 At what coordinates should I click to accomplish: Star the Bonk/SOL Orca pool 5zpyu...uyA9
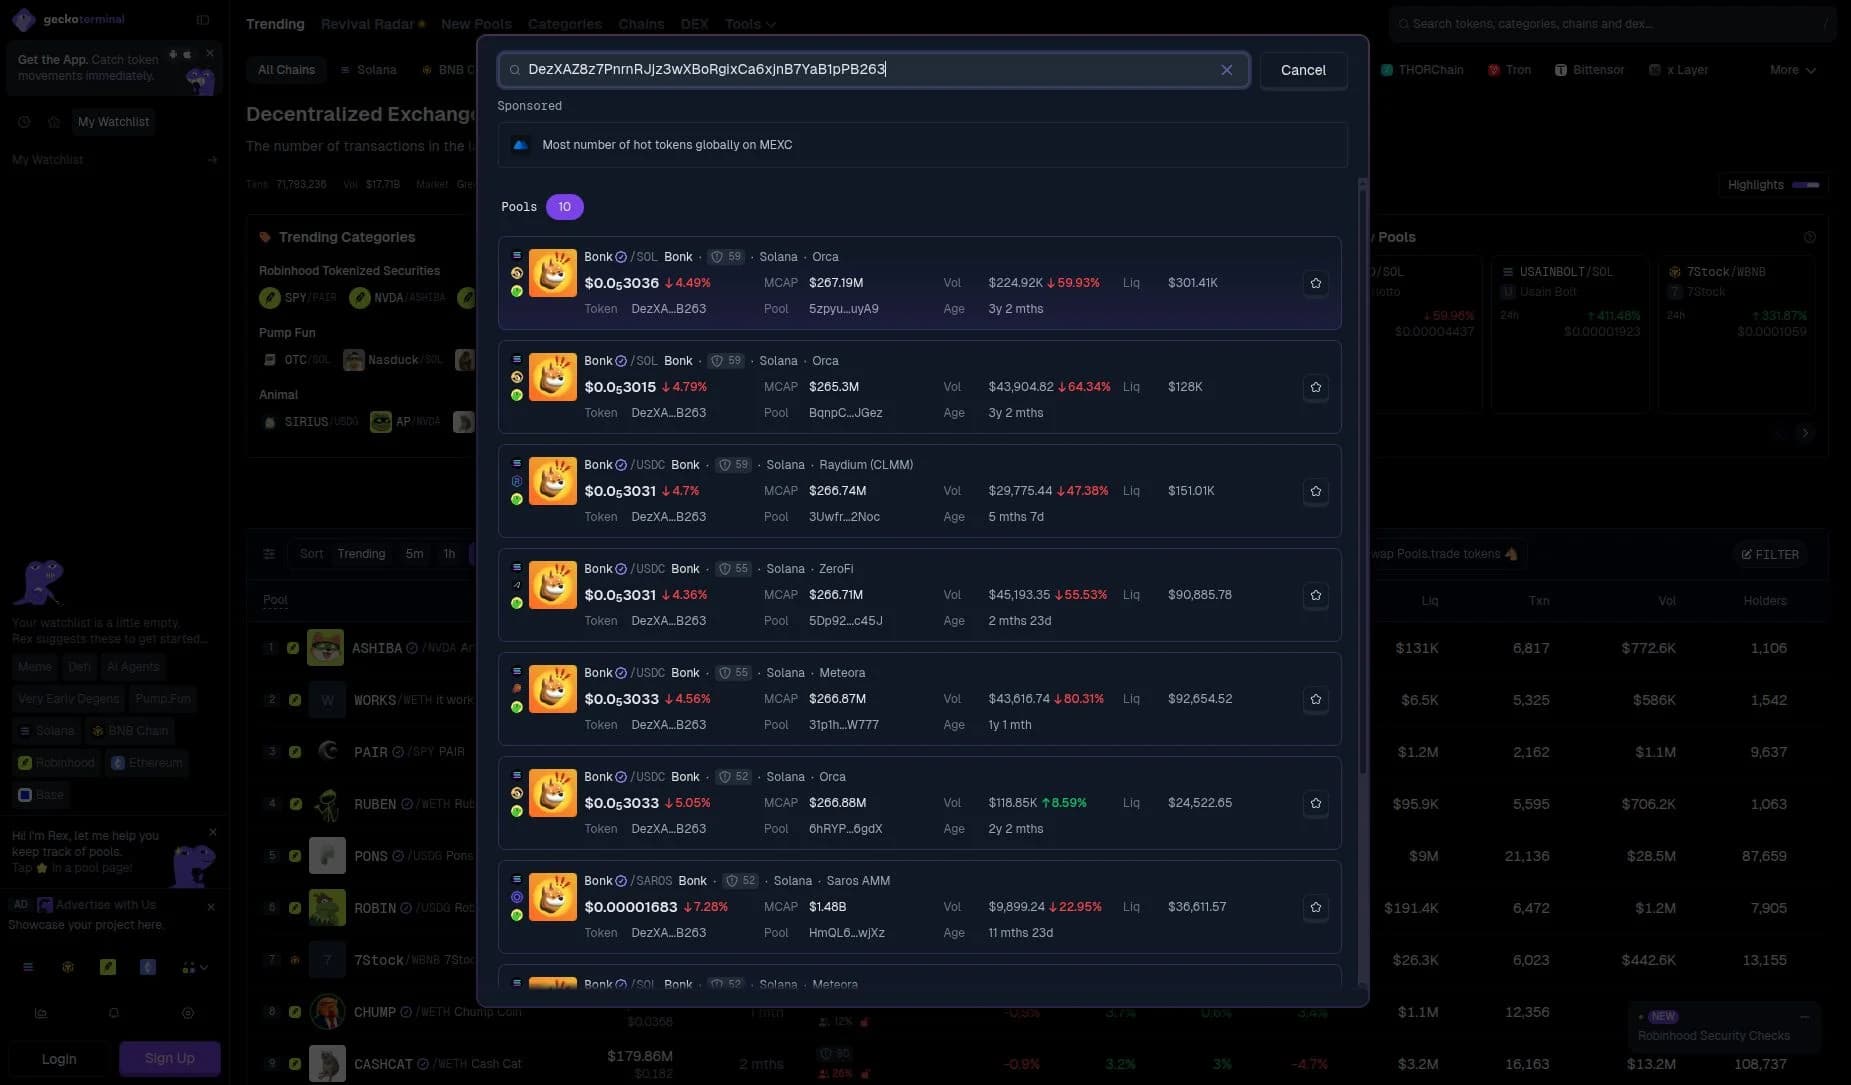[x=1315, y=283]
